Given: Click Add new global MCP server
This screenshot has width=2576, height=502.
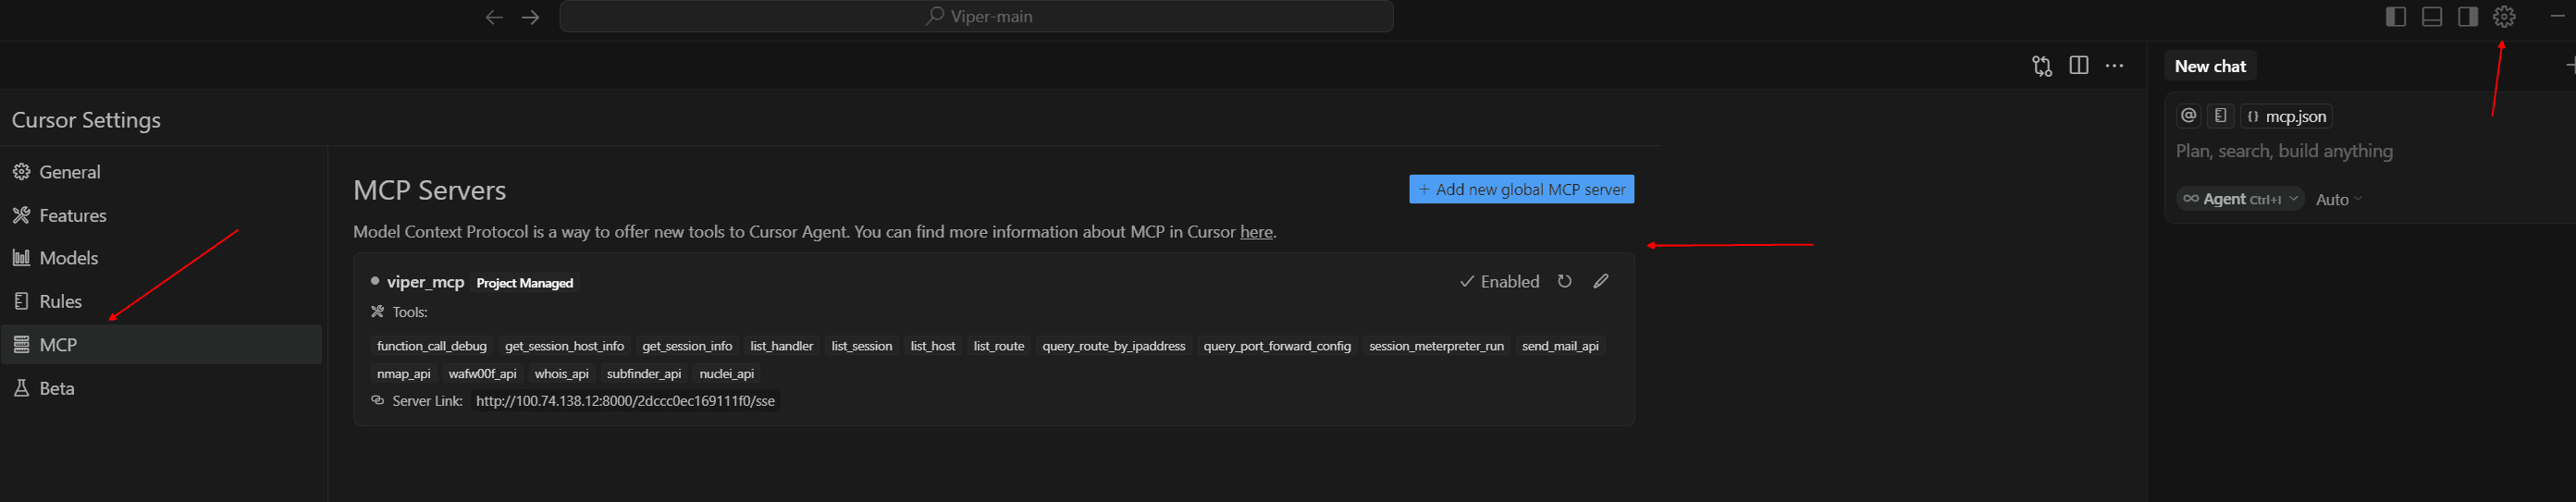Looking at the screenshot, I should 1521,189.
